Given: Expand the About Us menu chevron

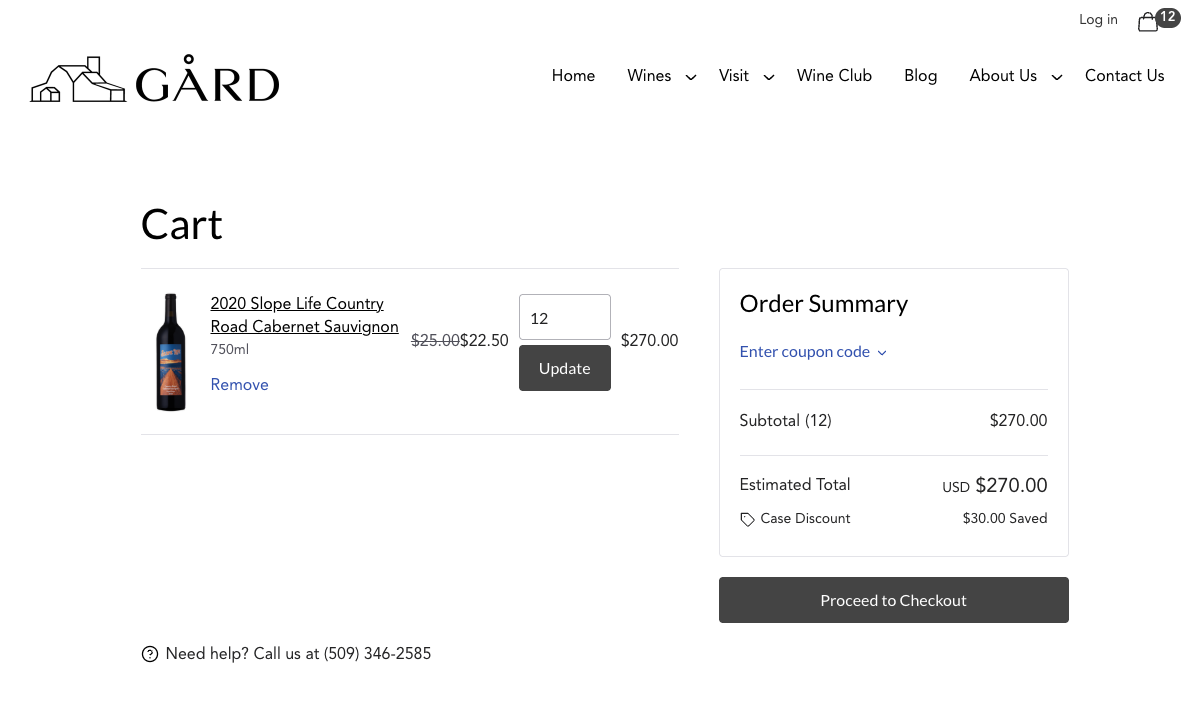Looking at the screenshot, I should pyautogui.click(x=1056, y=77).
